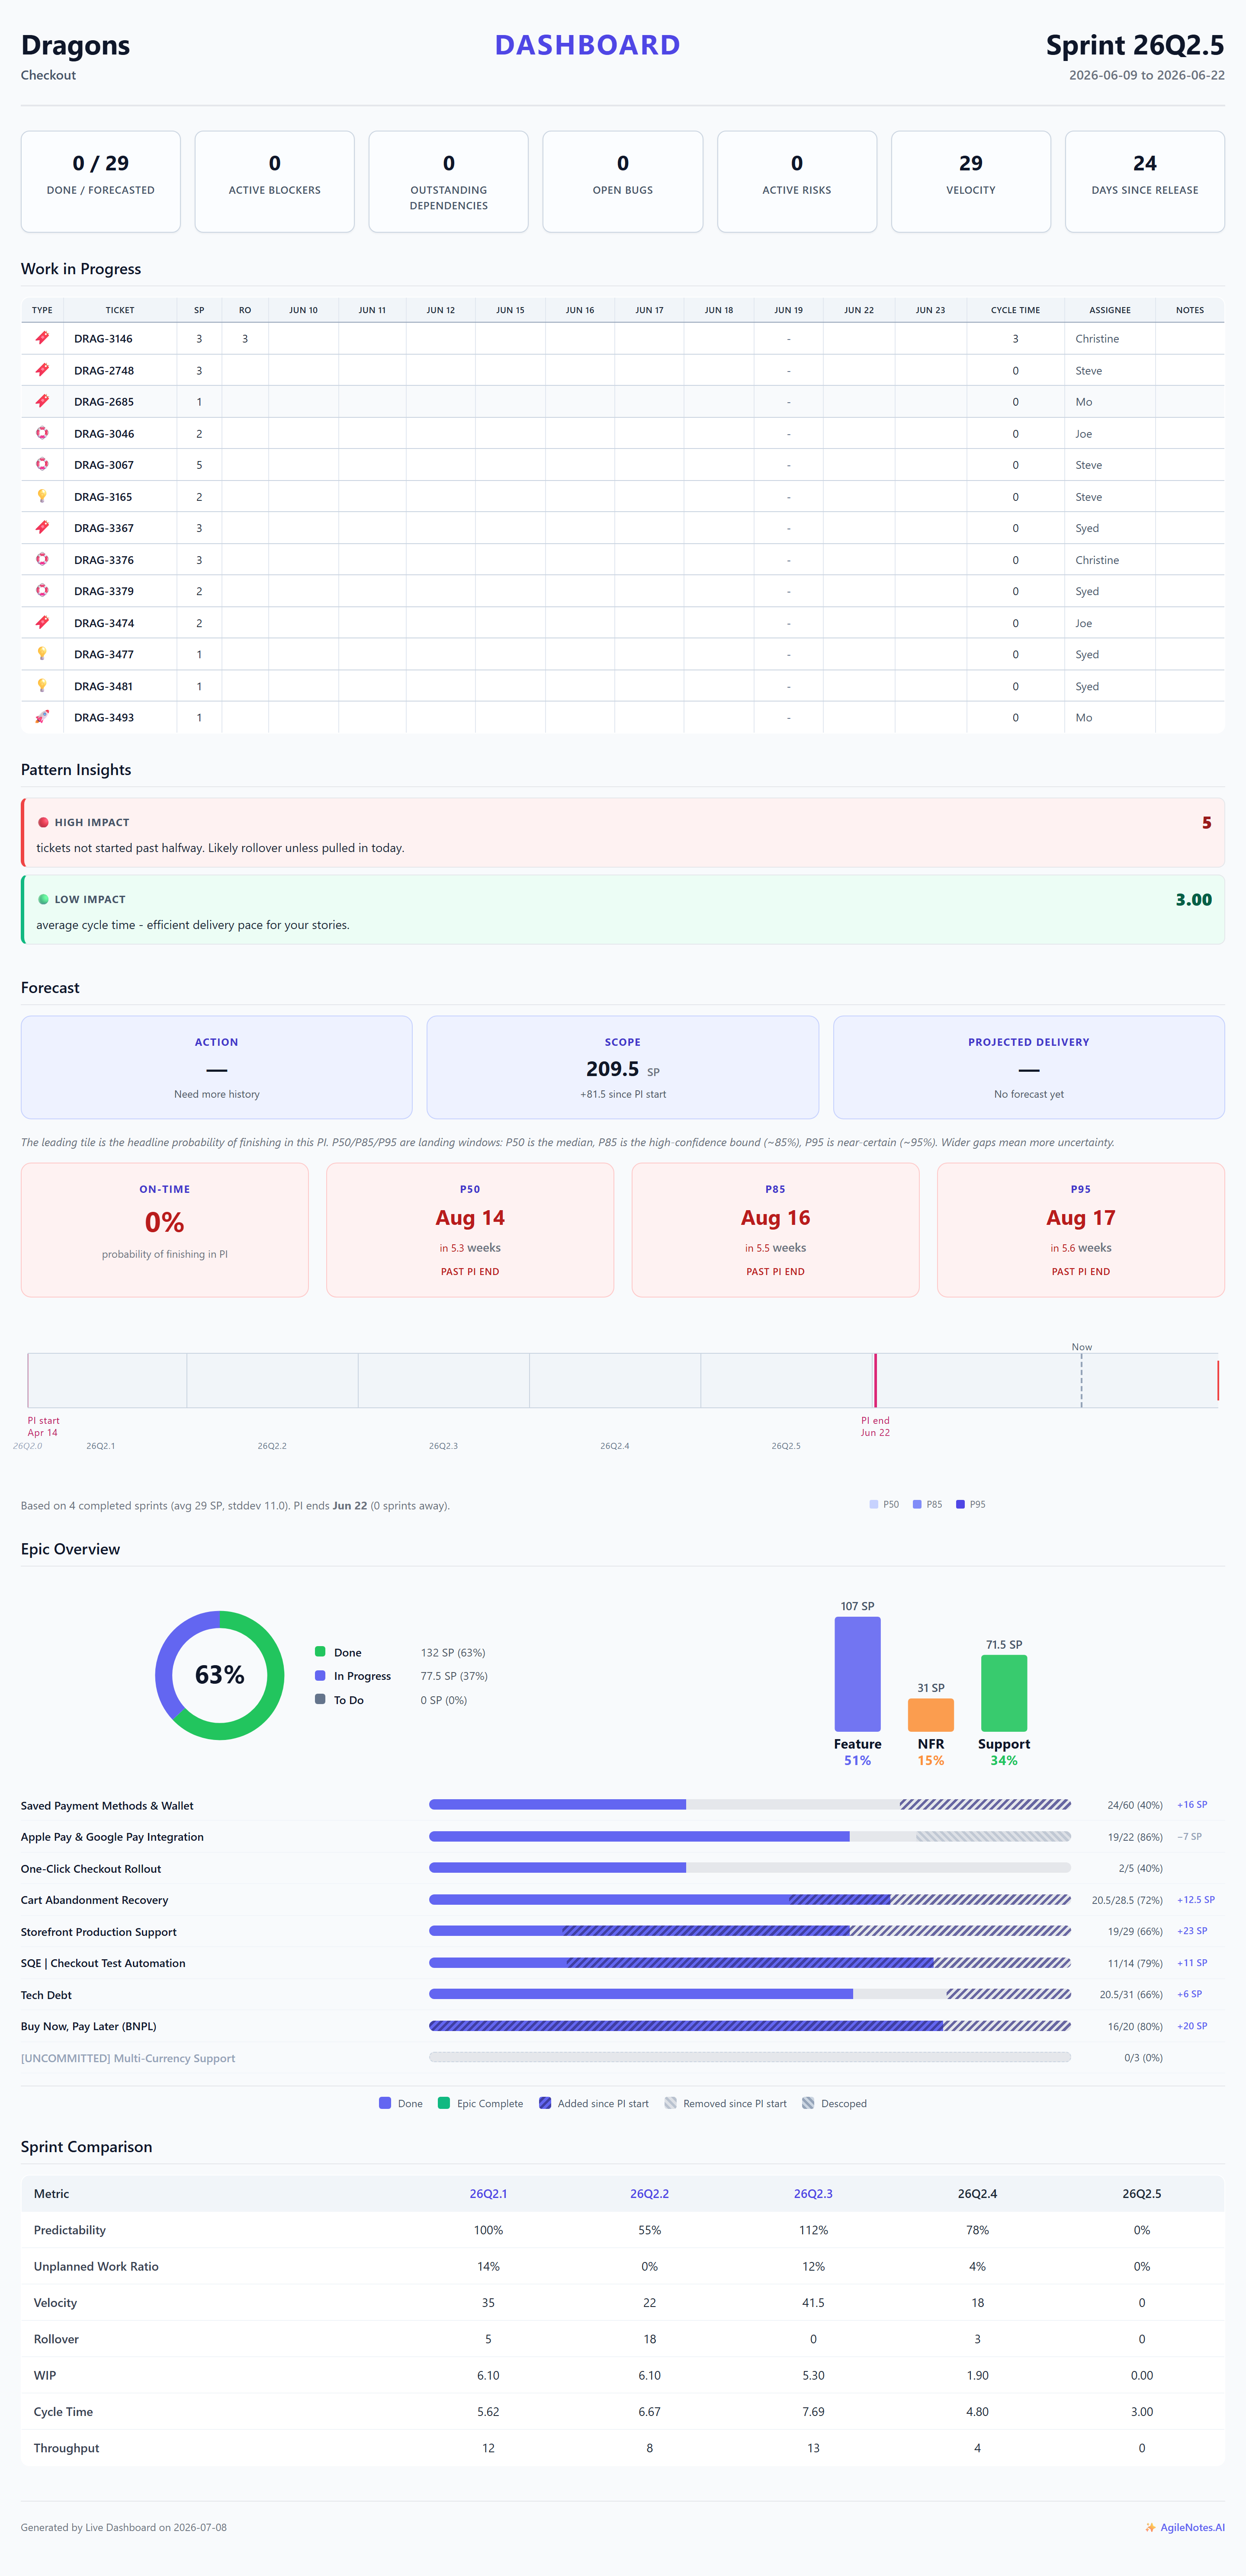
Task: Click the Done legend swatch in epic legend
Action: click(385, 2103)
